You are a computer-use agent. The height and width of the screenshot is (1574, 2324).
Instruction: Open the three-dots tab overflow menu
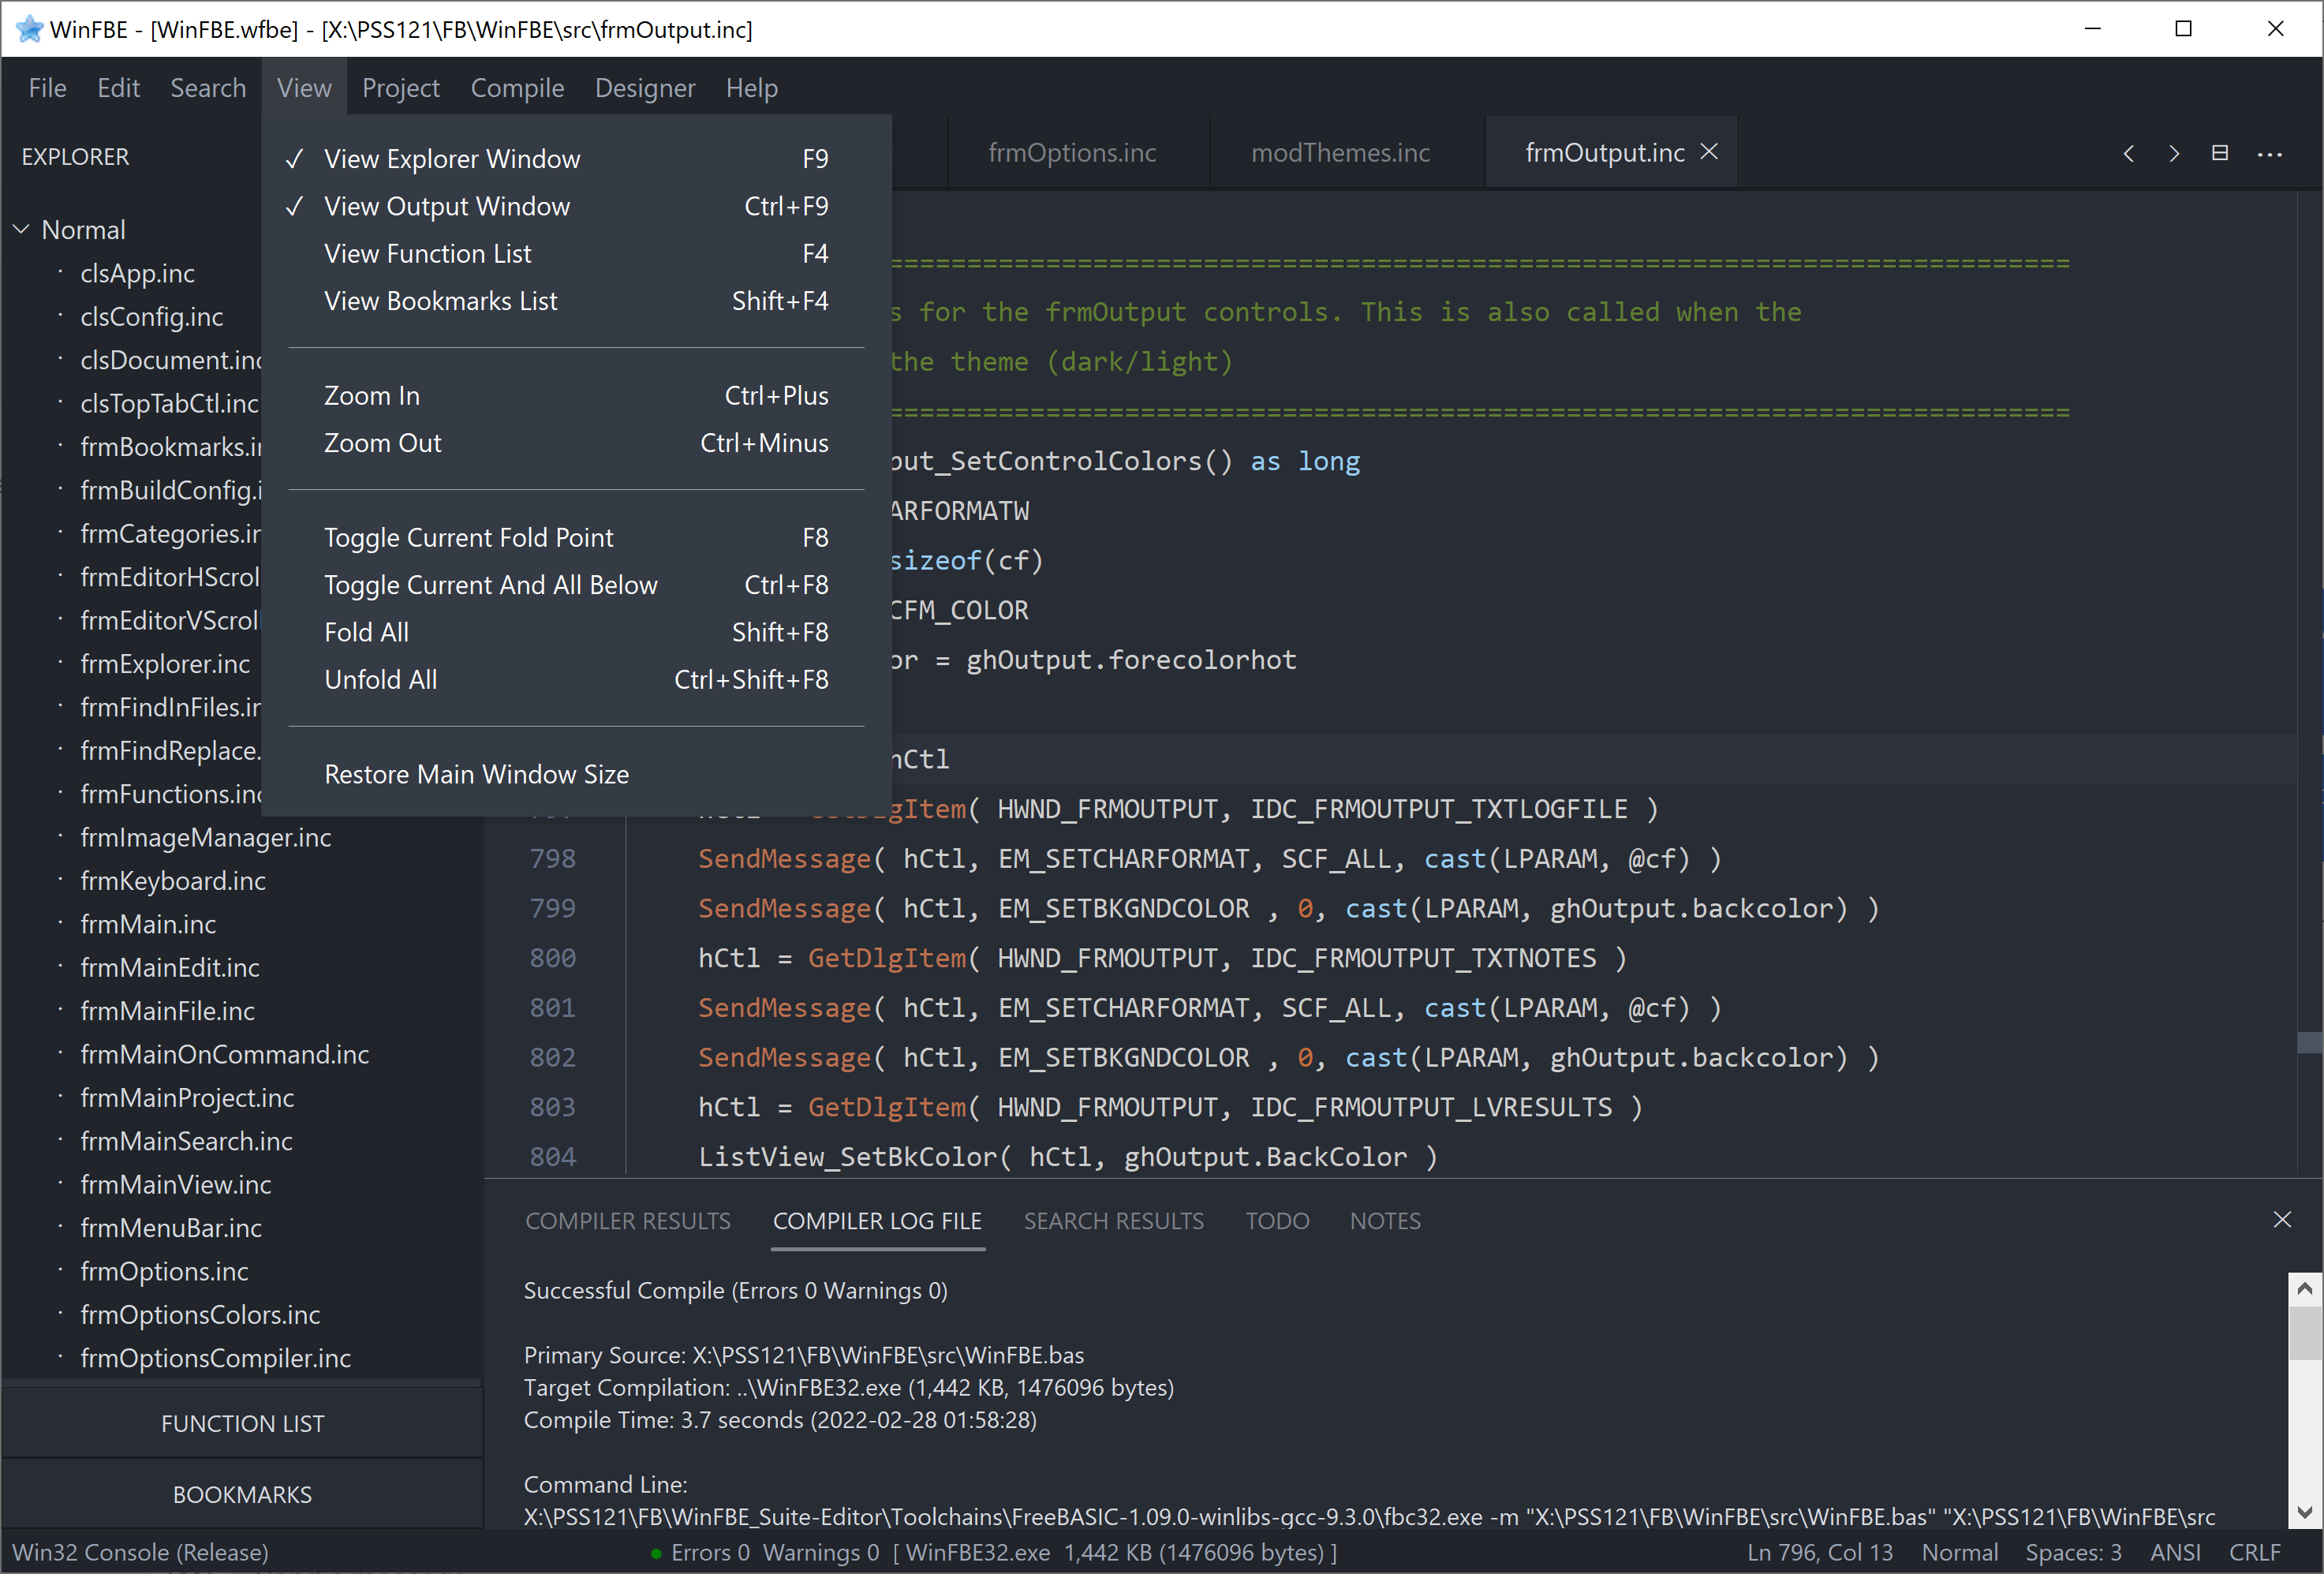point(2269,154)
